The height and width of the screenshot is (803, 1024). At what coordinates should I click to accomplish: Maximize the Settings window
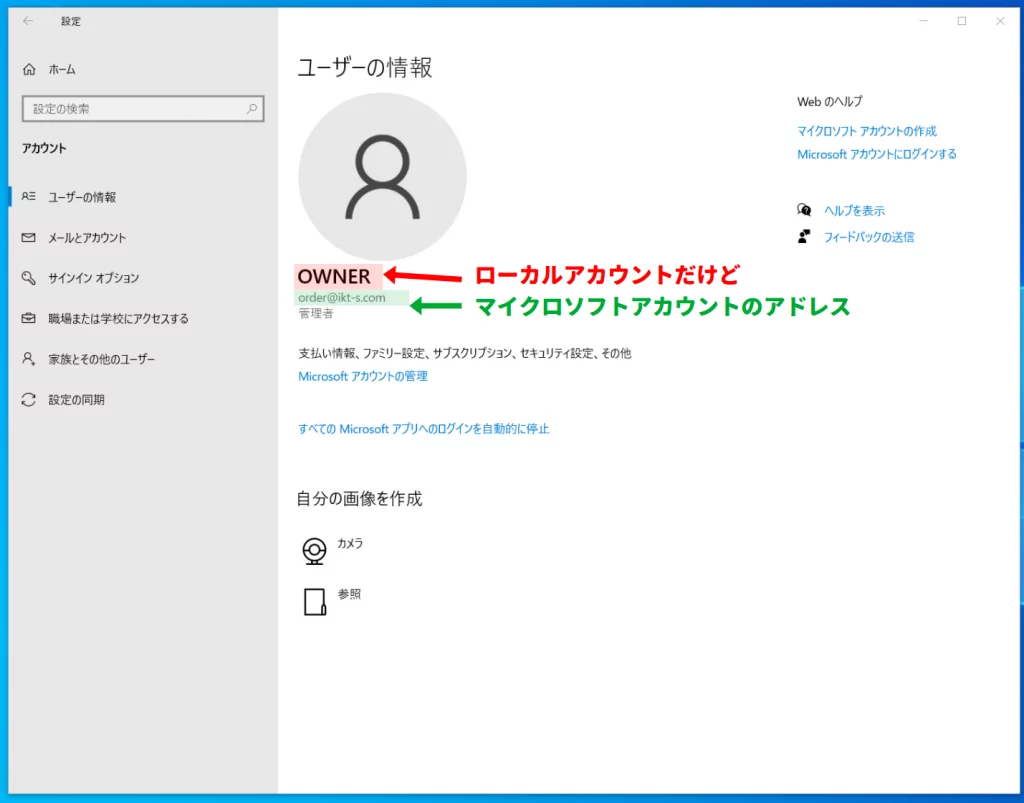click(x=961, y=21)
